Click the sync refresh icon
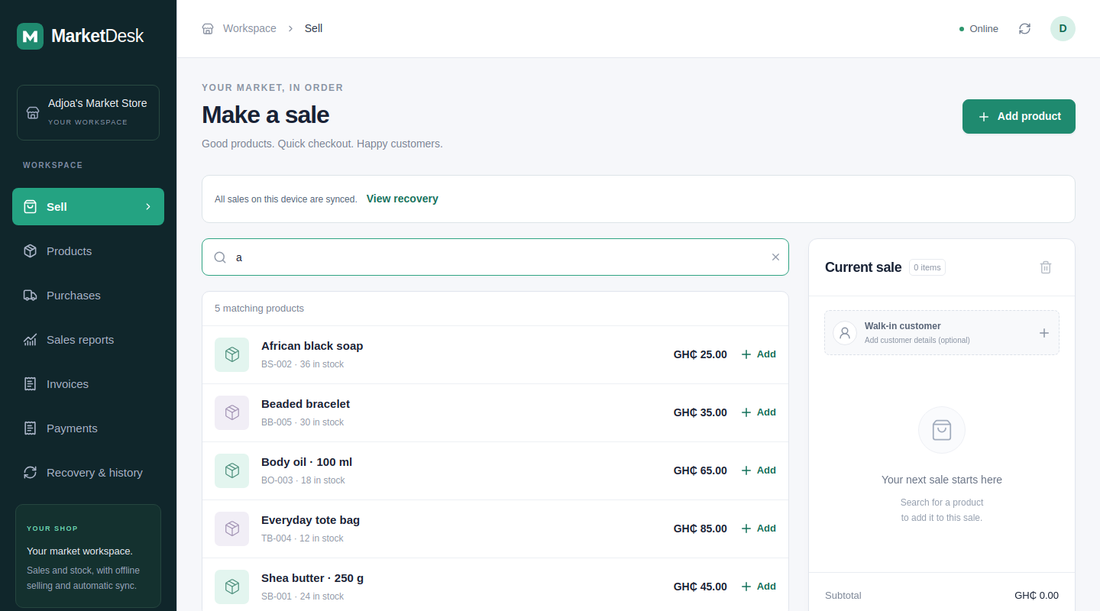 (1024, 29)
